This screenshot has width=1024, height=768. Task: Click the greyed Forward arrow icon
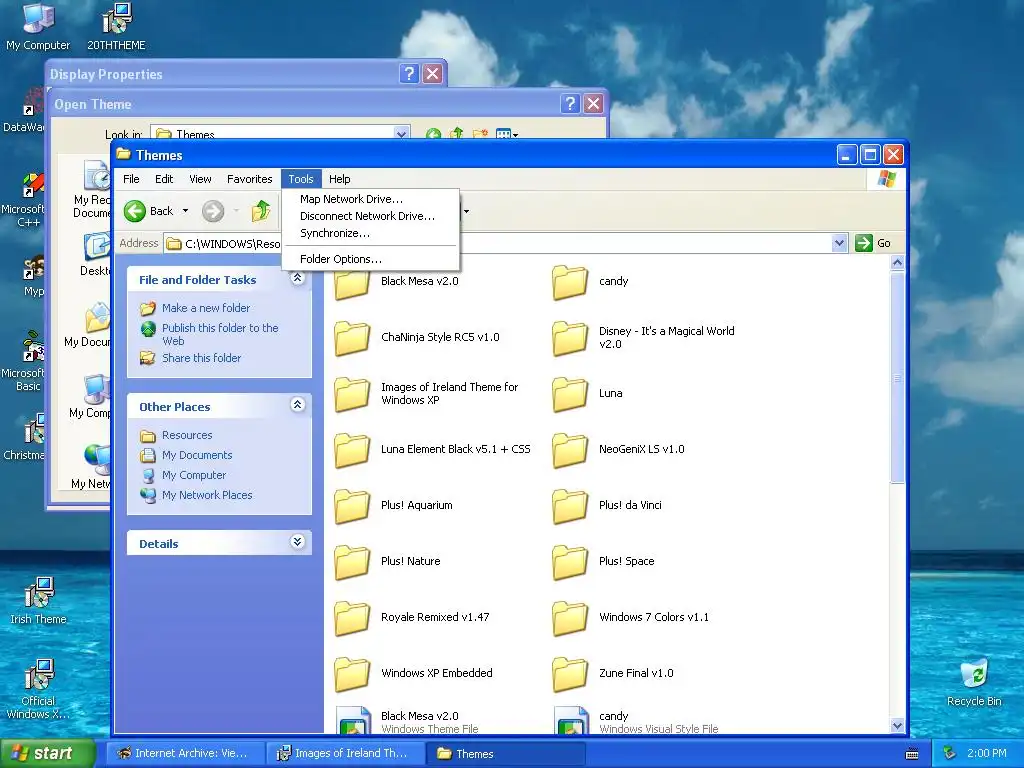tap(213, 211)
